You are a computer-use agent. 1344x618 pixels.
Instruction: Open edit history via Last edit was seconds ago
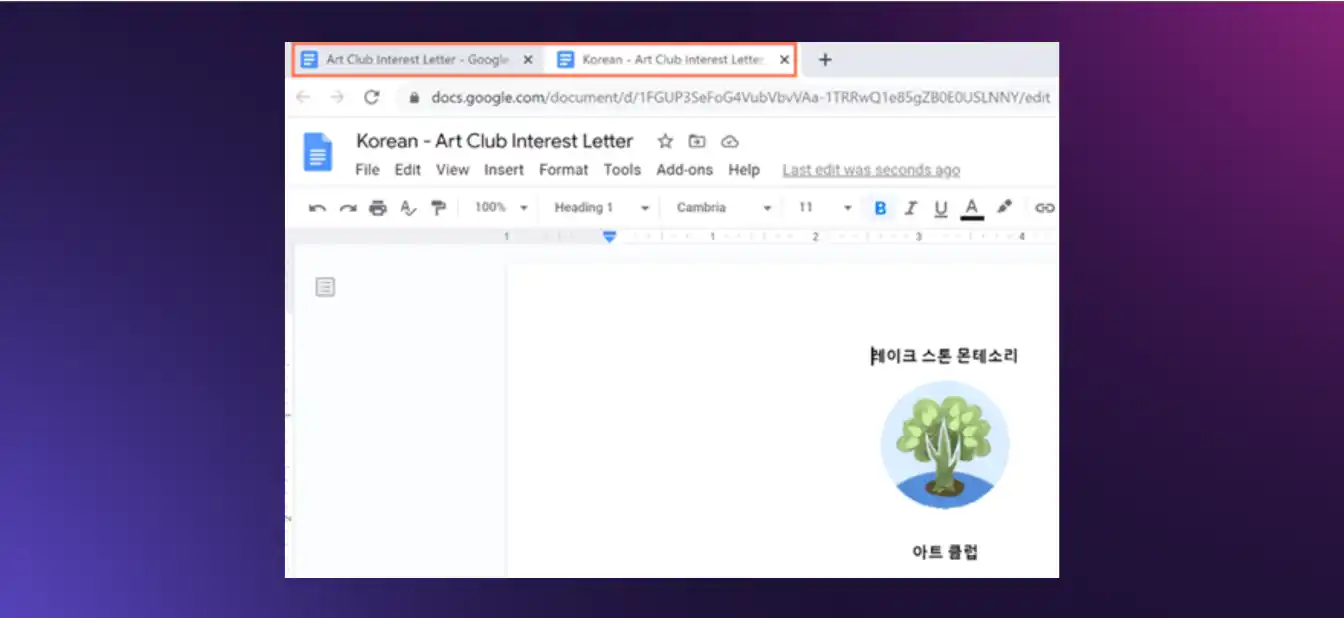click(870, 170)
